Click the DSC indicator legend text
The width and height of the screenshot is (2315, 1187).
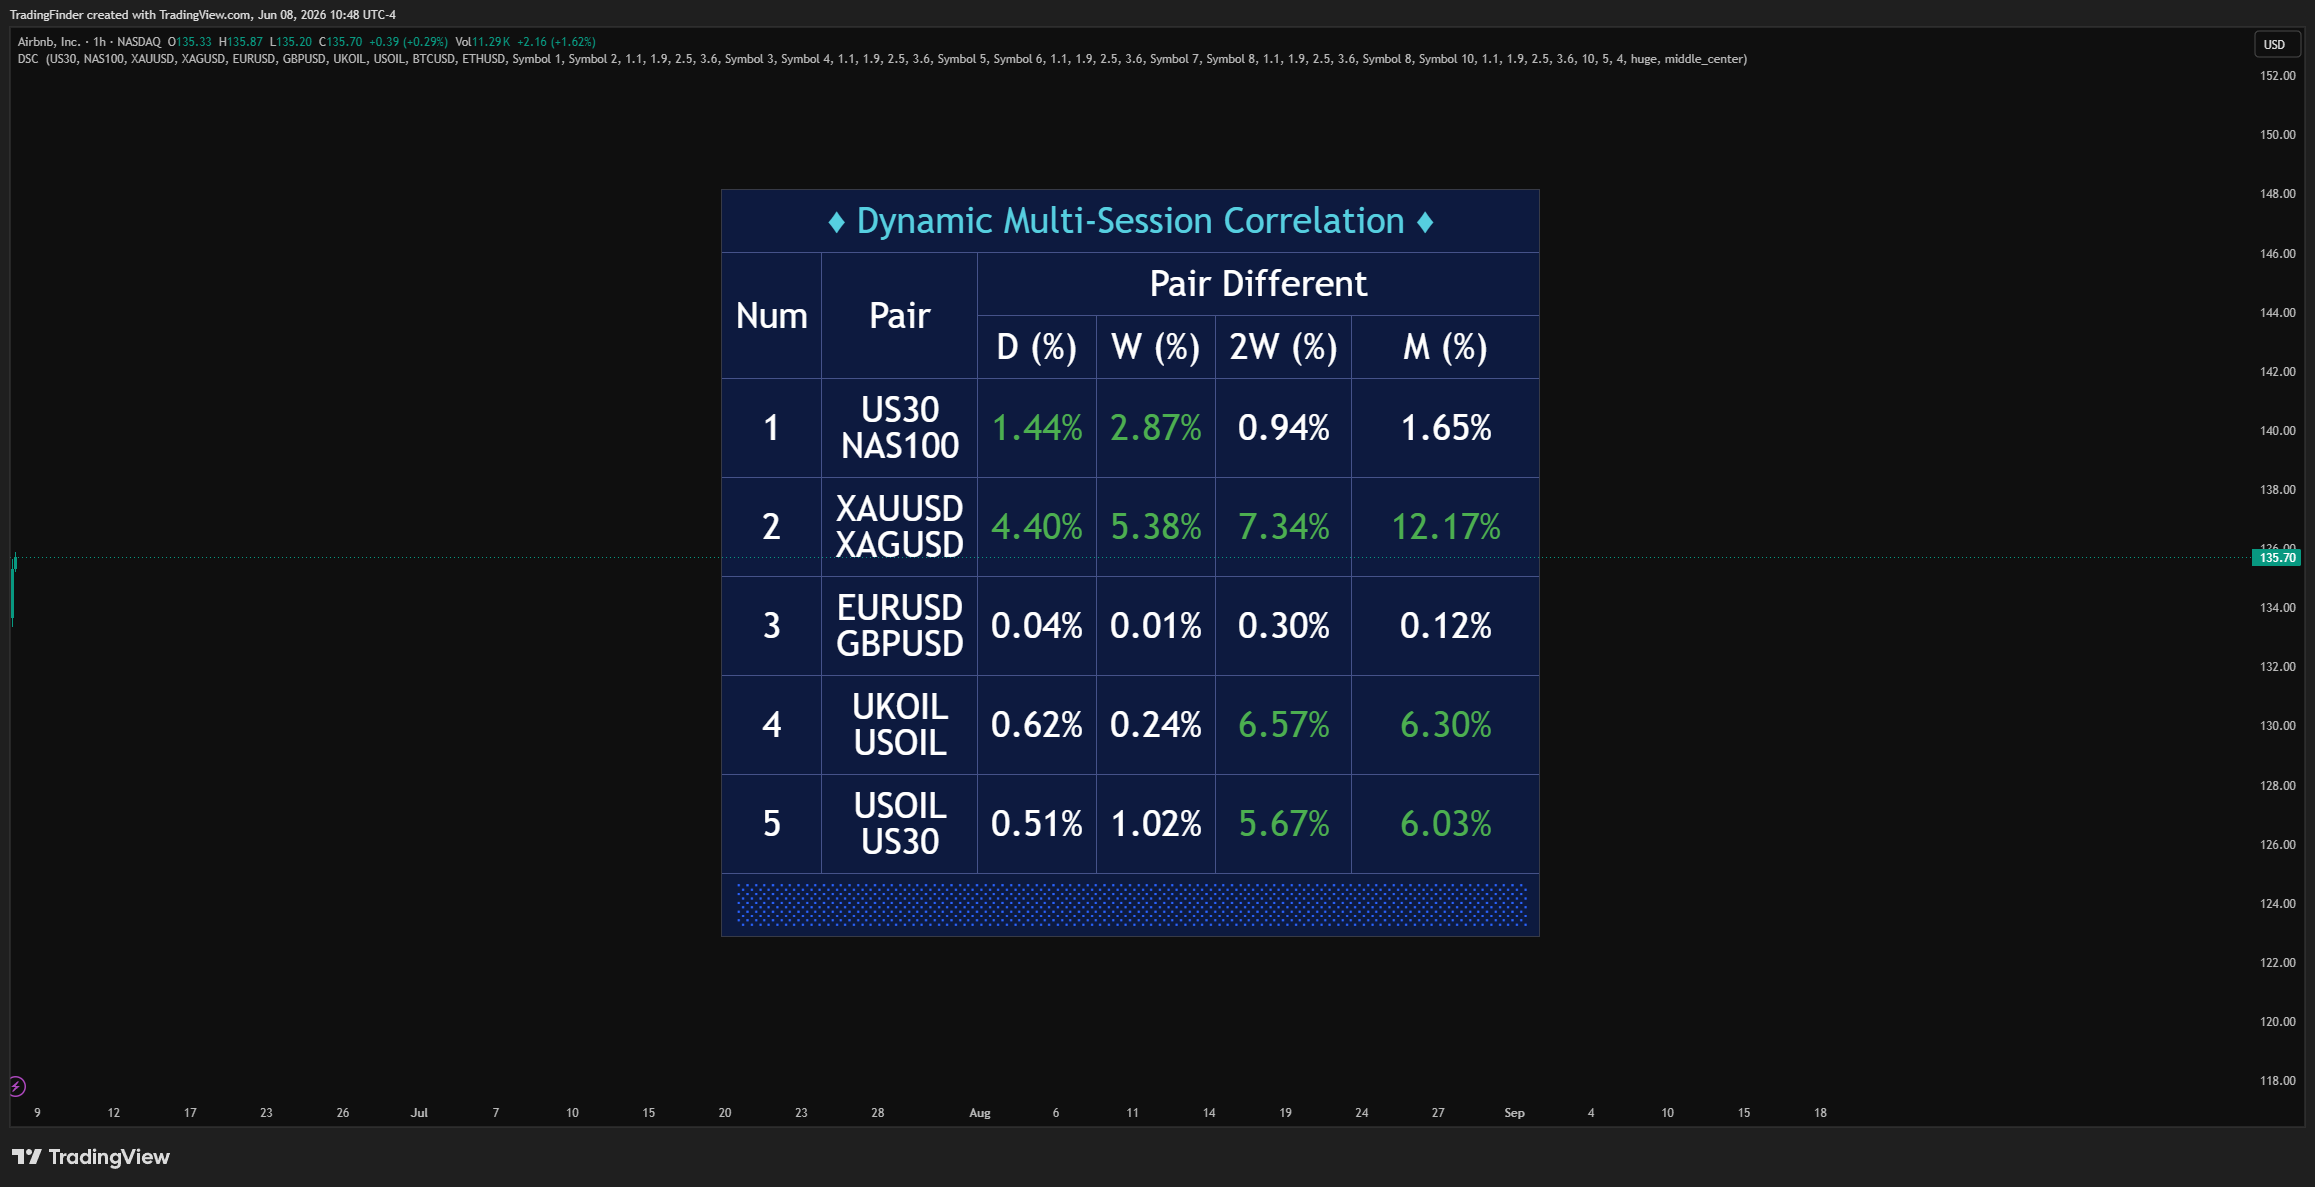tap(882, 59)
